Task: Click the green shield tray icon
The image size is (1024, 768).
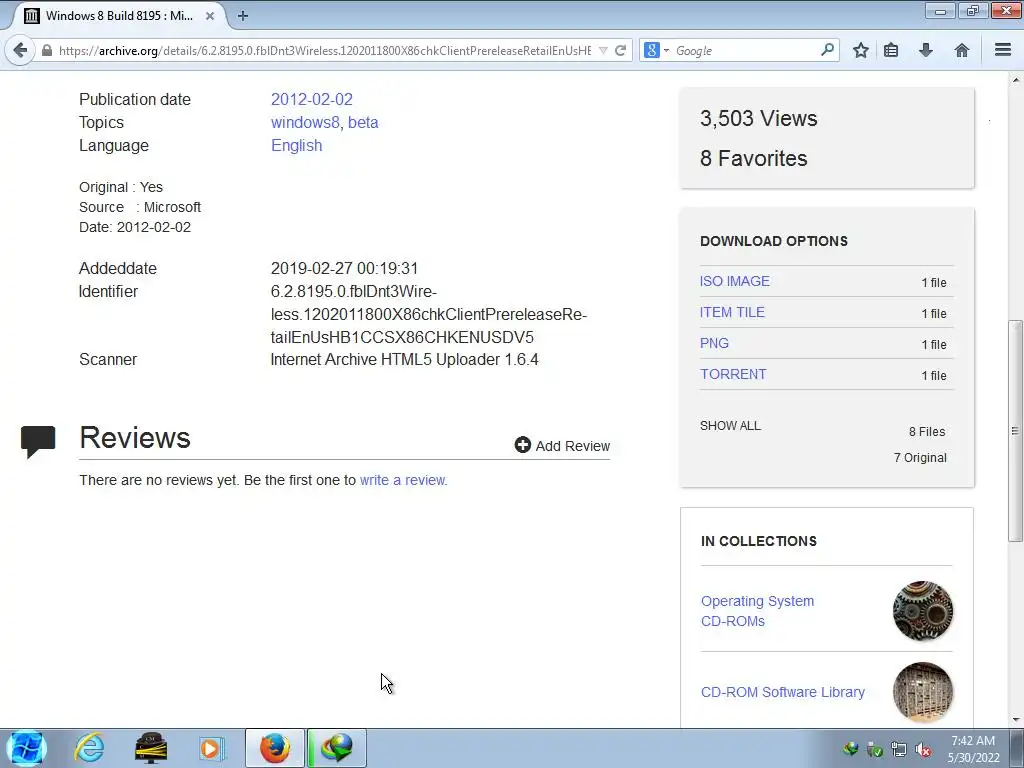Action: [x=874, y=750]
